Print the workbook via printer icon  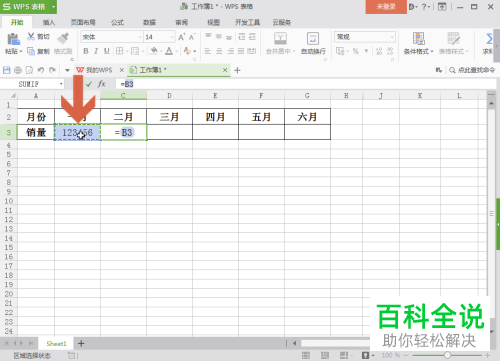pos(18,70)
